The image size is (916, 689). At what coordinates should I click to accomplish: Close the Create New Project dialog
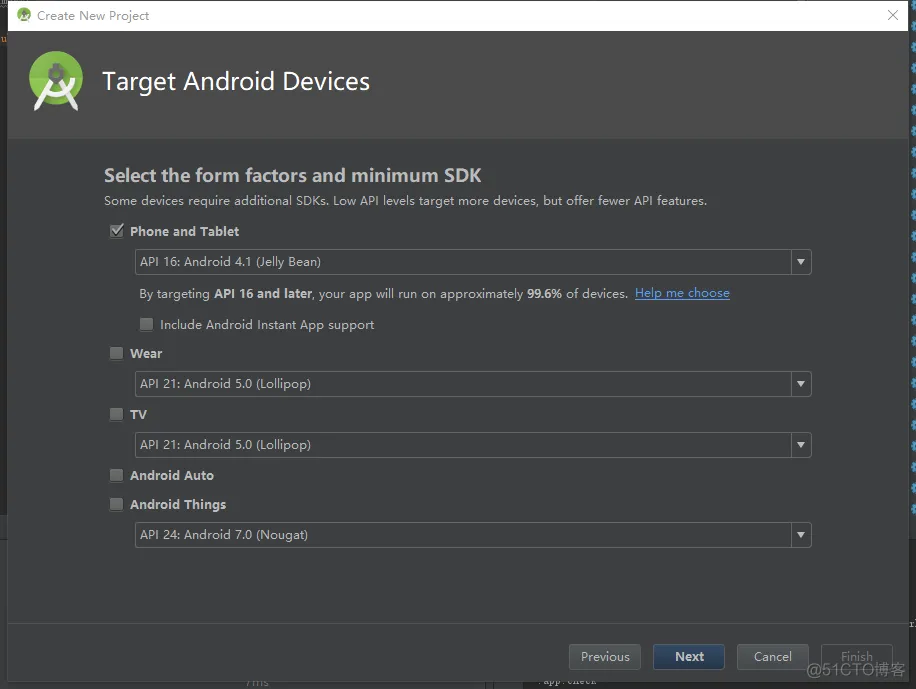893,15
